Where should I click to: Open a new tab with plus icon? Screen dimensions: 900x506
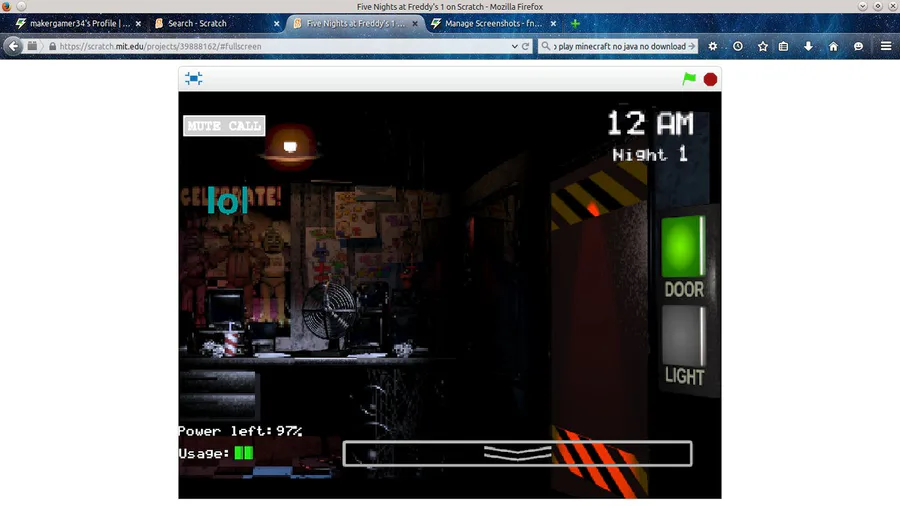point(575,24)
